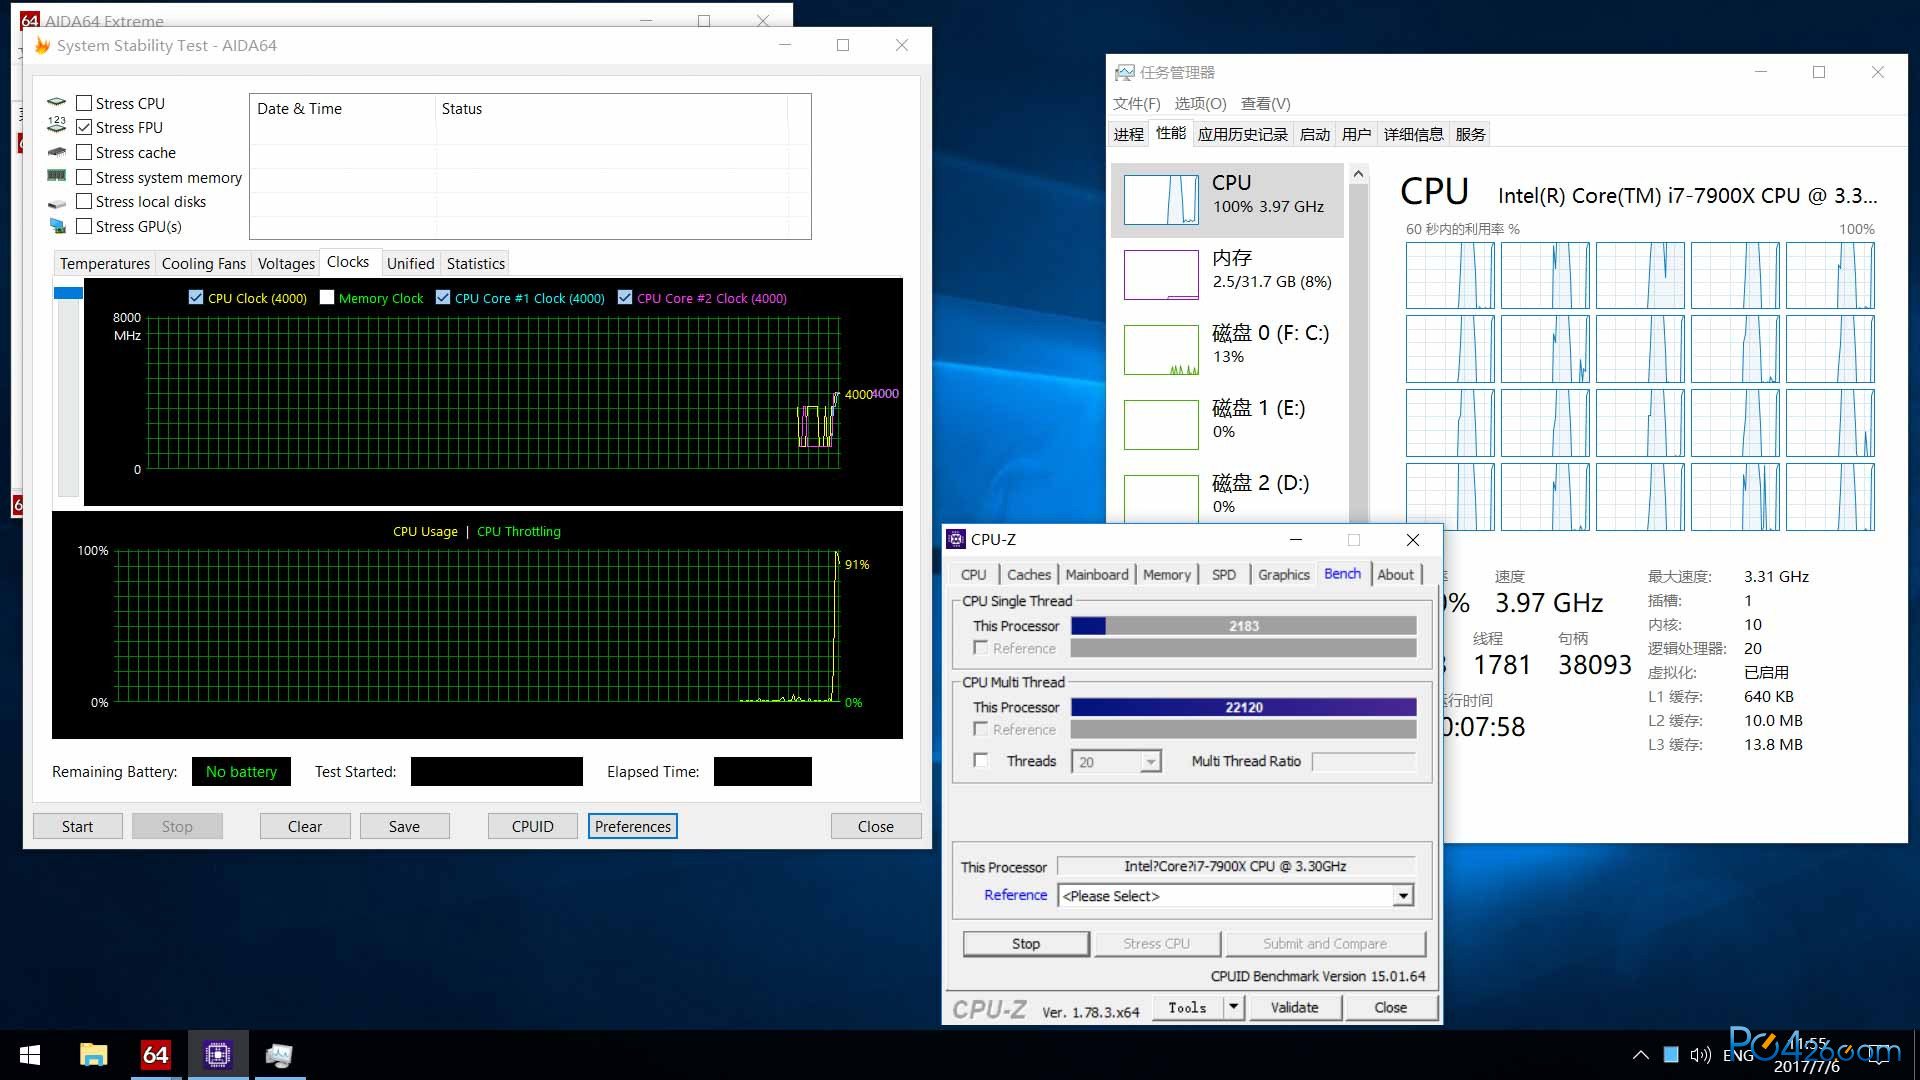Click the Save button in AIDA64
Viewport: 1920px width, 1080px height.
click(x=404, y=826)
